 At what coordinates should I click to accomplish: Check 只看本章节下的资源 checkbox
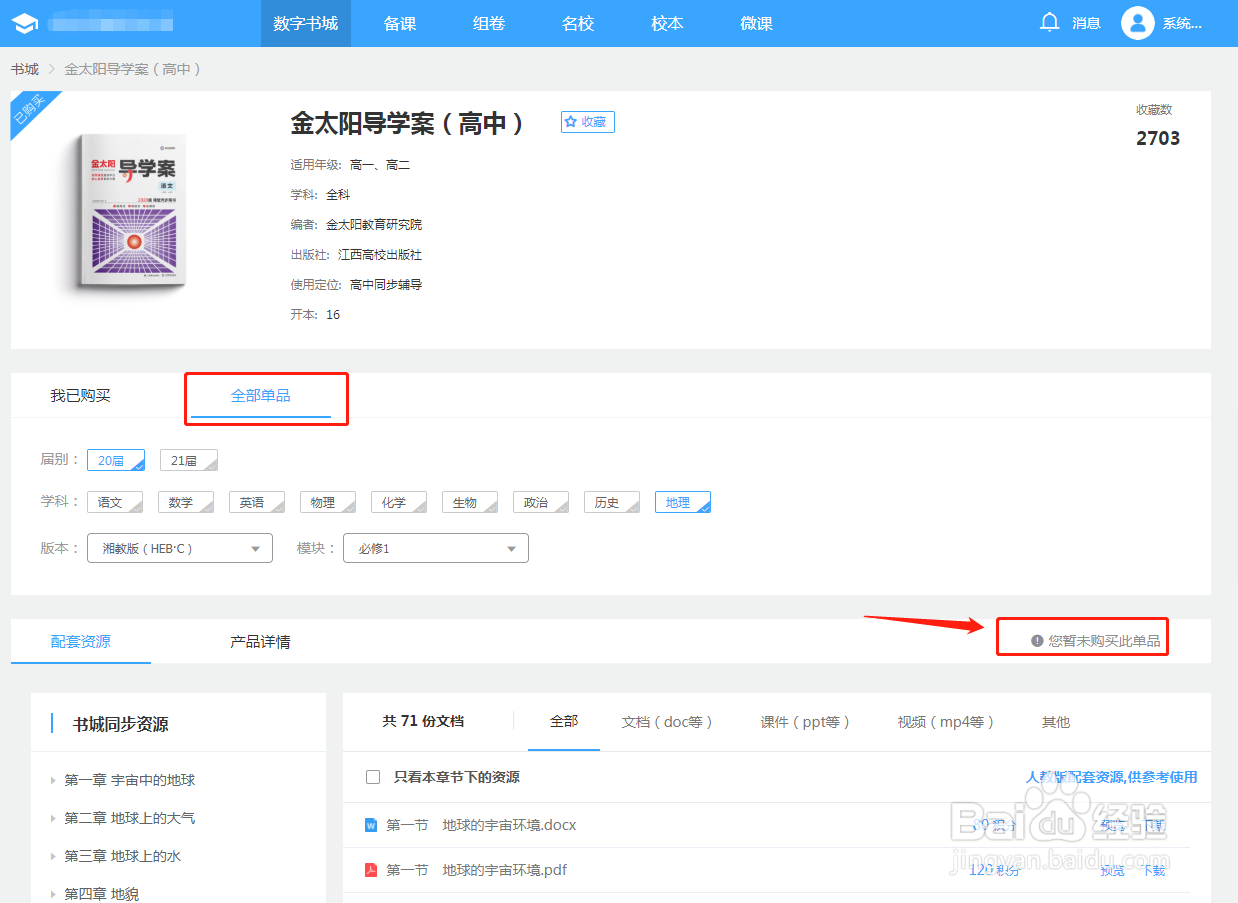[373, 777]
